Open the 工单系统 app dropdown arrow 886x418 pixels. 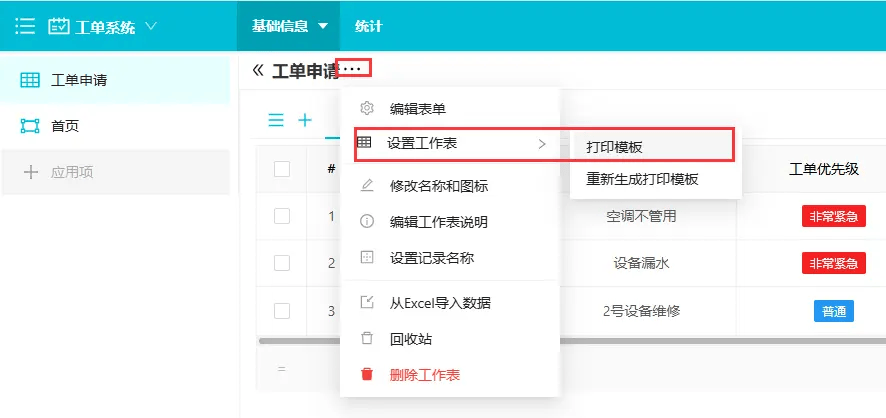[151, 26]
